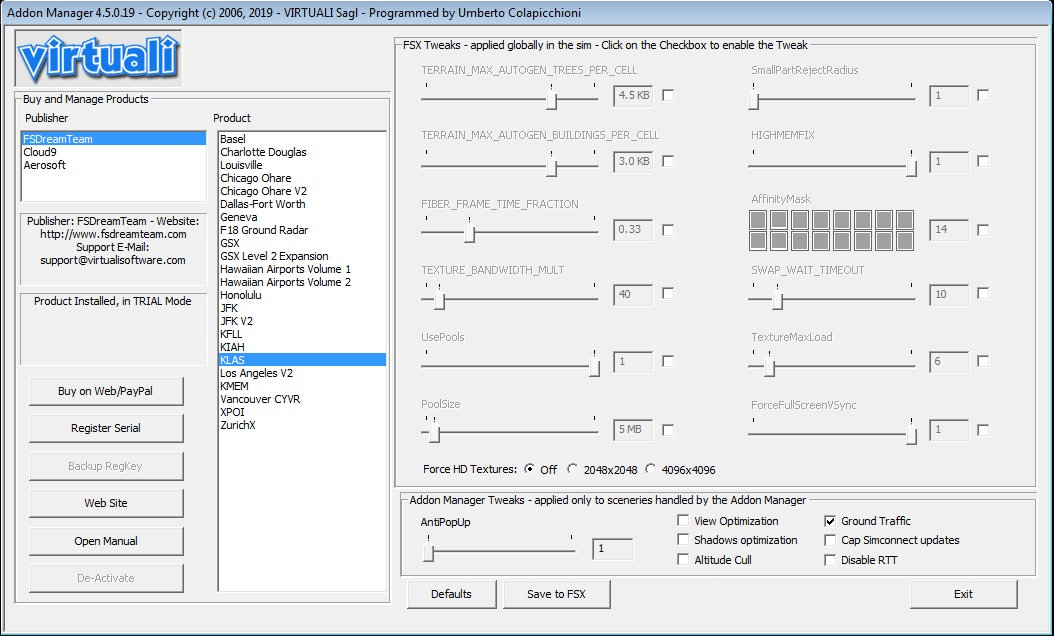Check Altitude Cull
The image size is (1054, 636).
(x=683, y=559)
